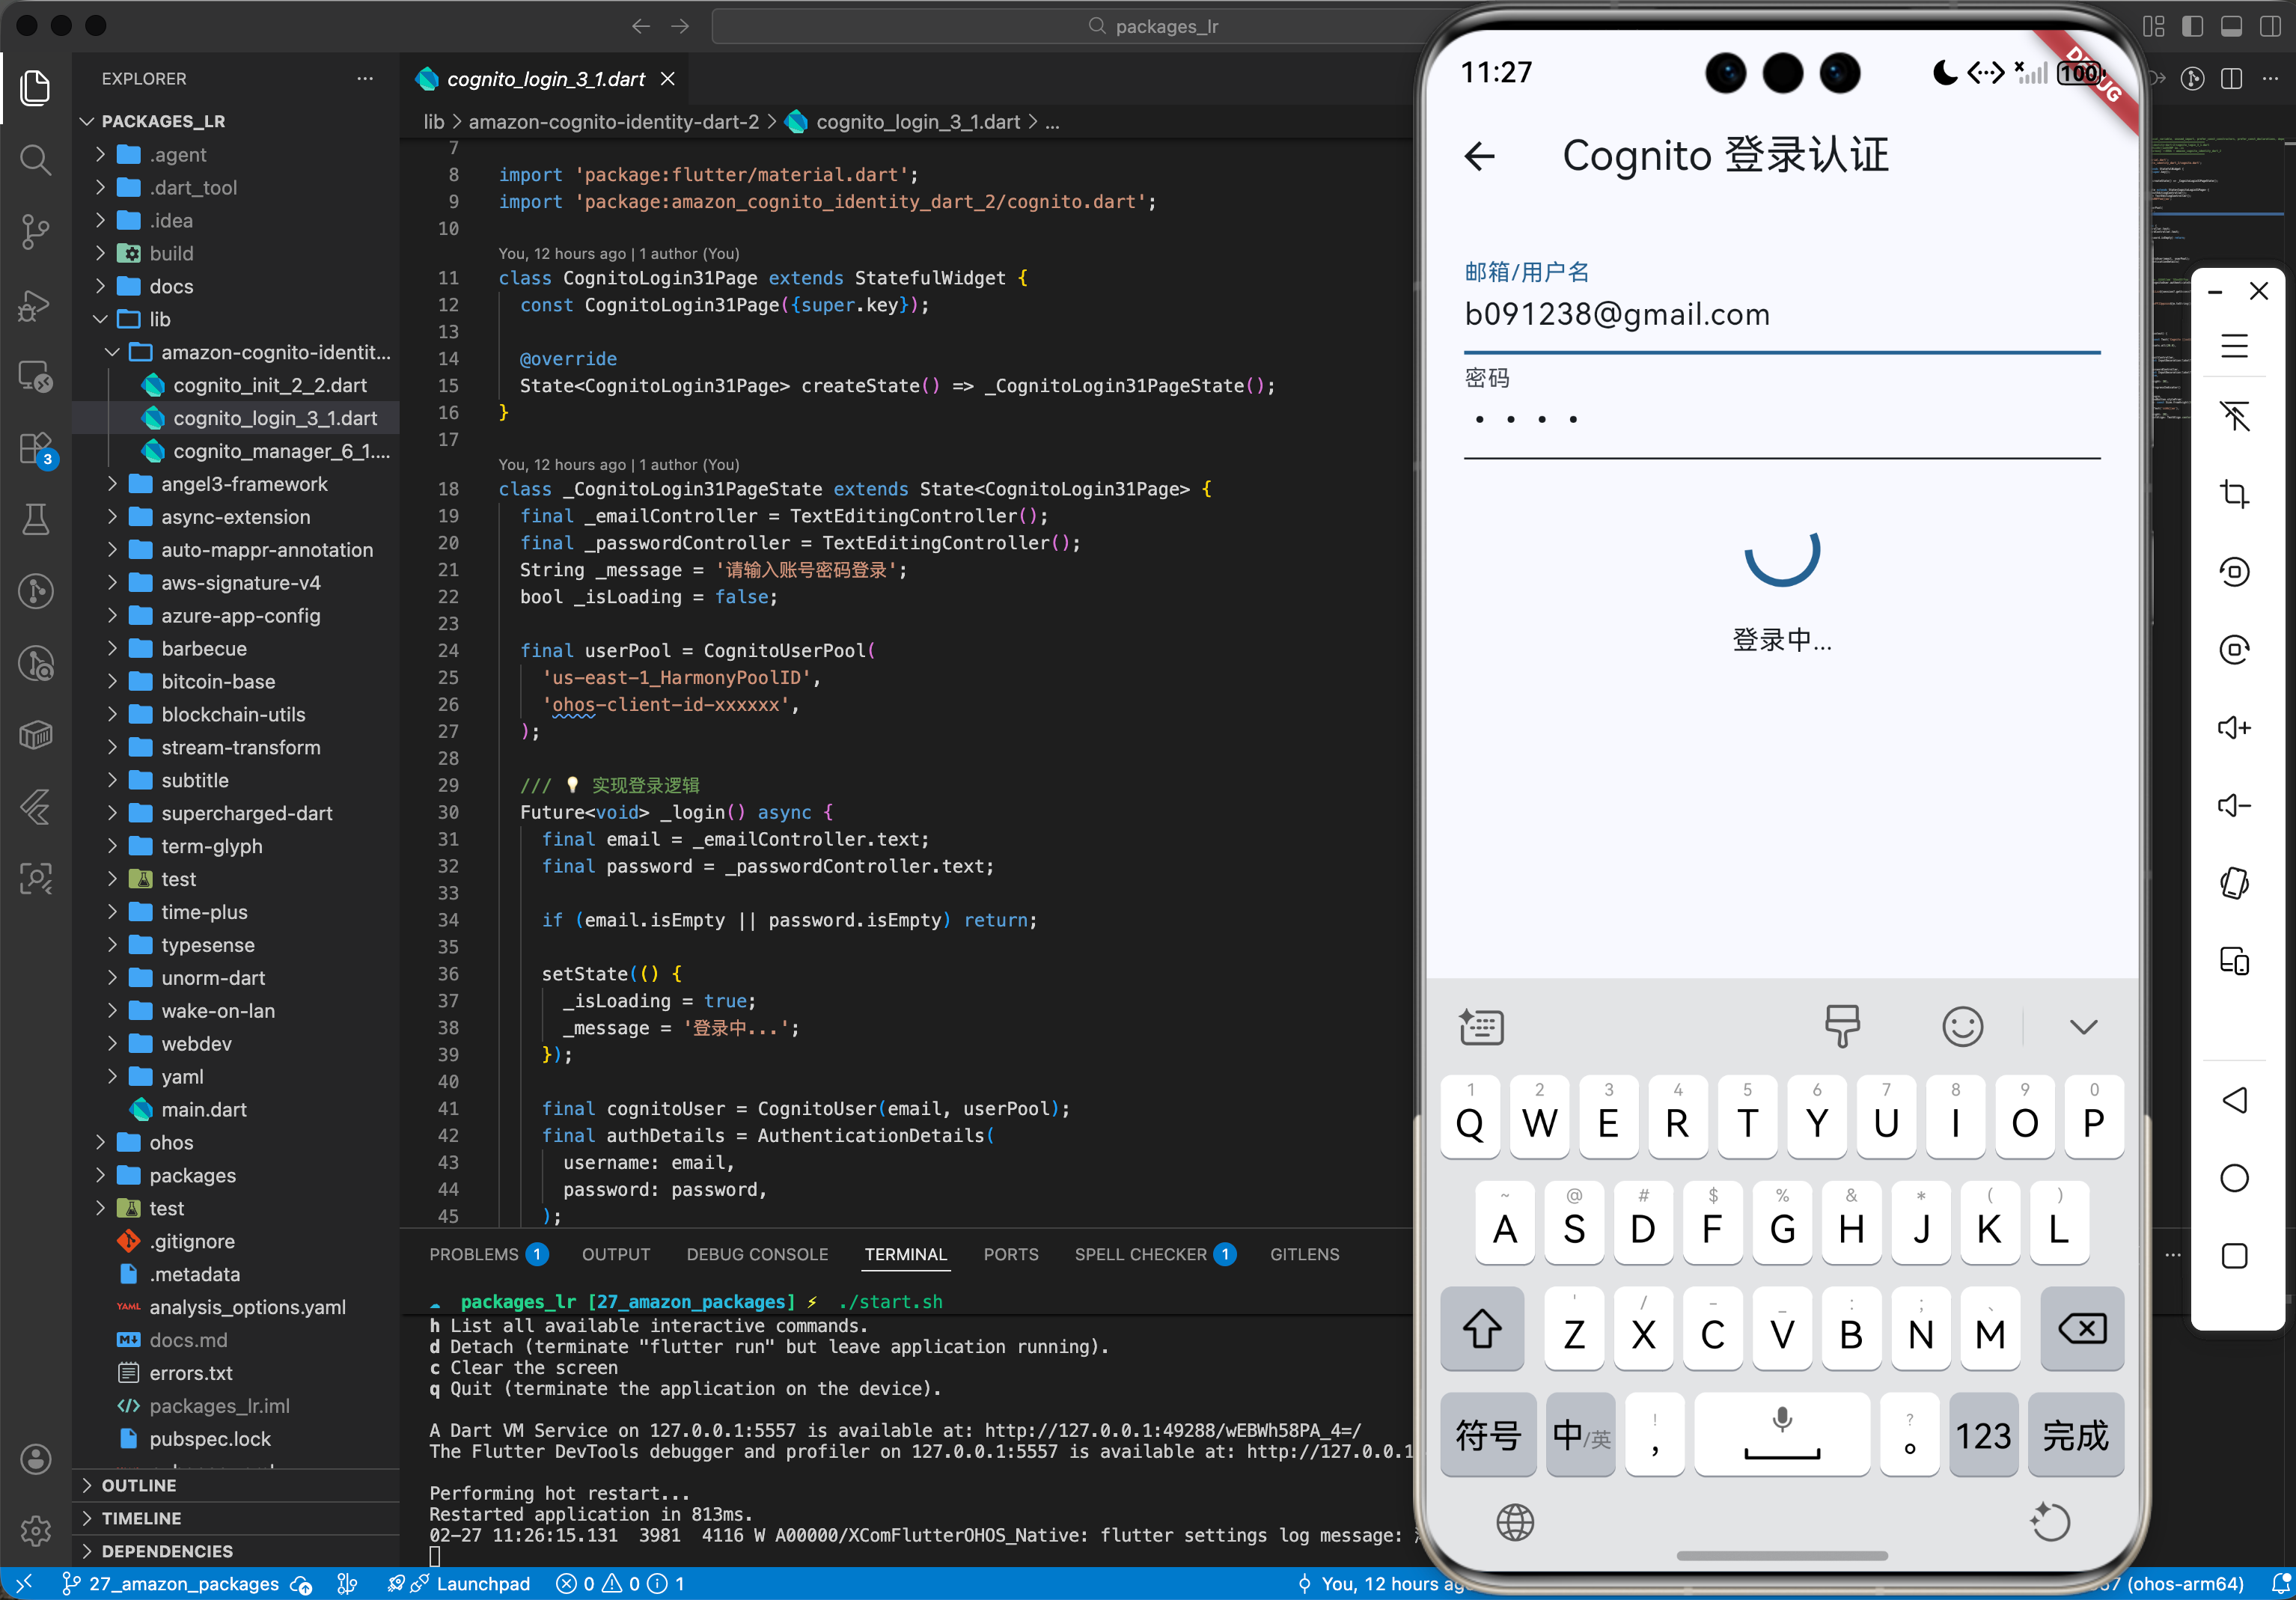Click the emulator volume up icon

[2234, 727]
